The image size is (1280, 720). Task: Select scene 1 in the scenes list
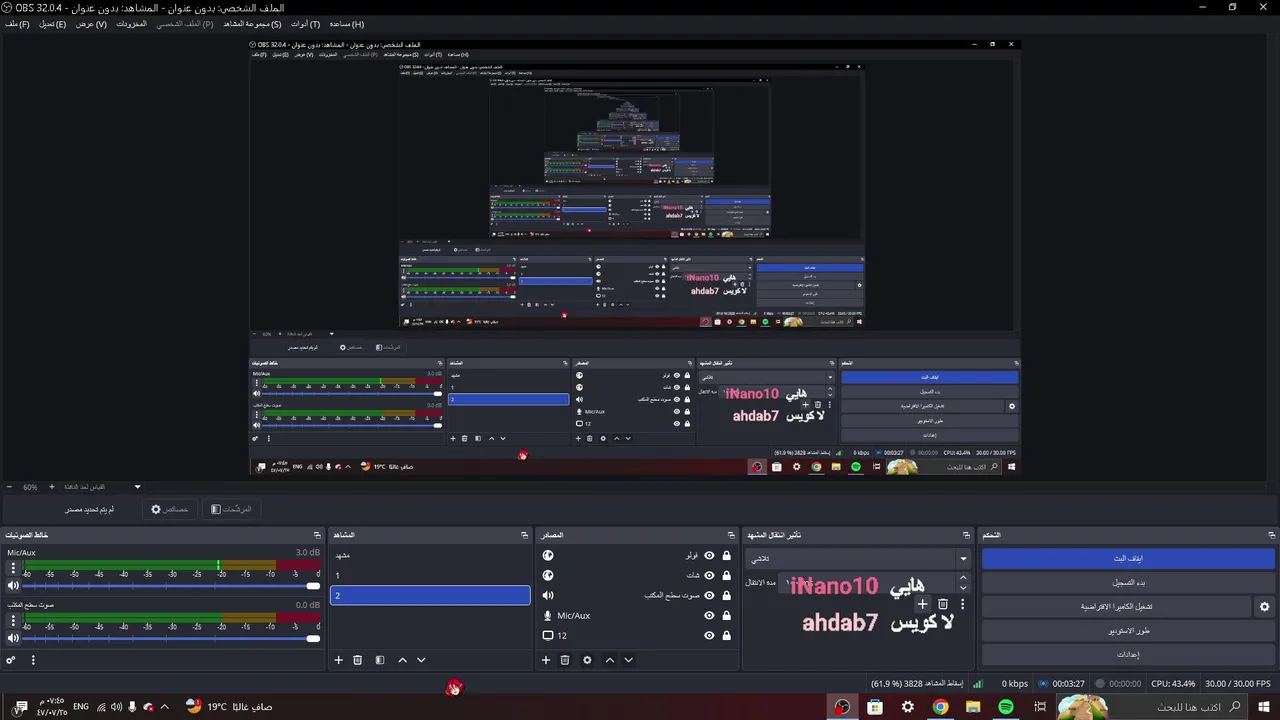point(430,575)
